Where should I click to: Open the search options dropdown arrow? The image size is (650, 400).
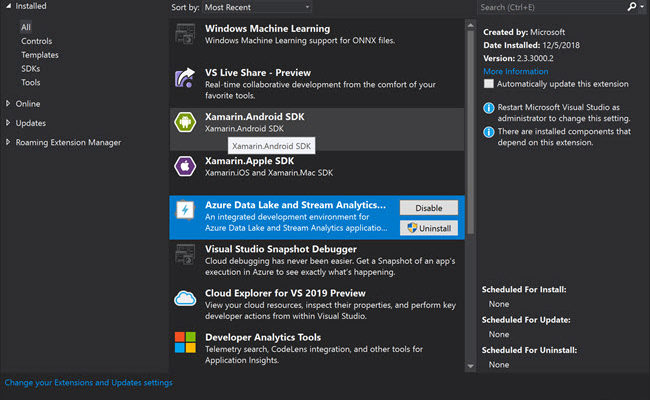point(642,7)
